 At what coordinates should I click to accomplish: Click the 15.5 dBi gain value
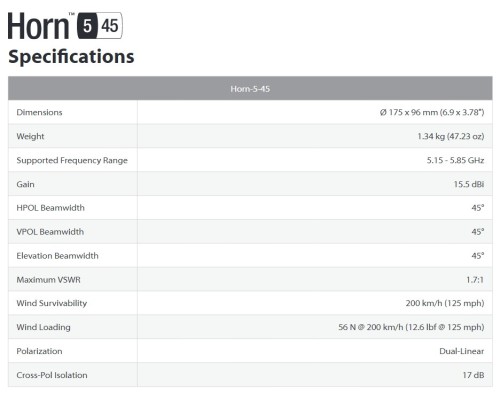click(x=469, y=184)
